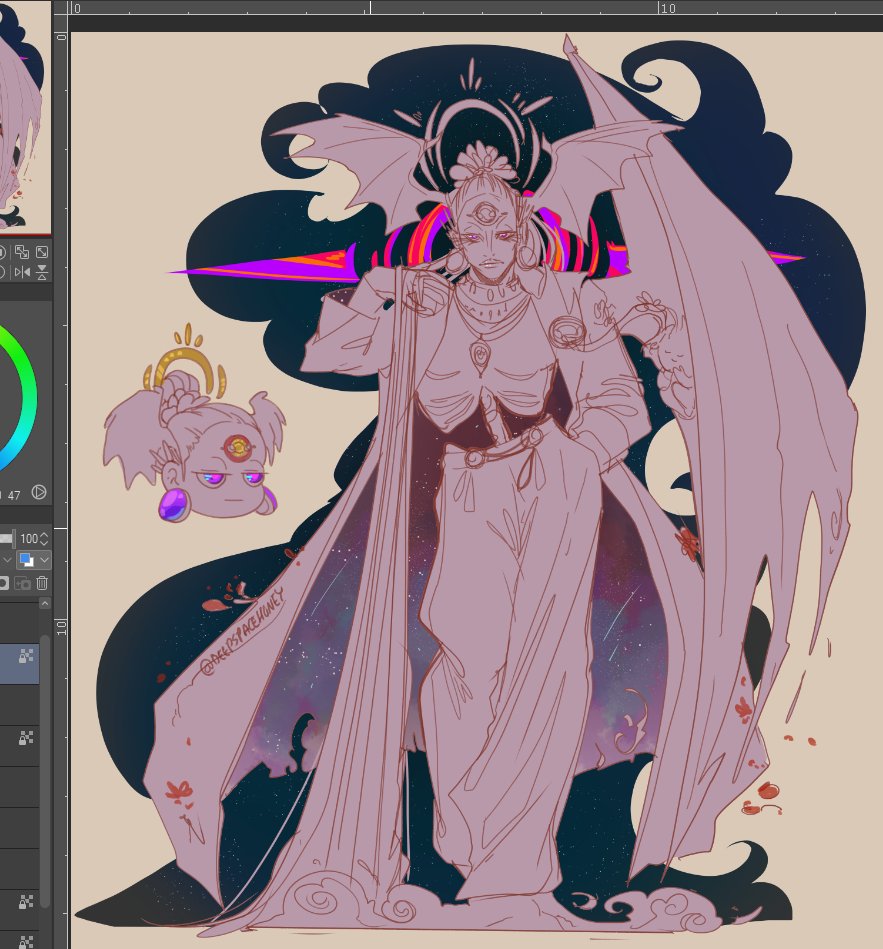Flip the canvas view horizontally
Screen dimensions: 883x949
pos(22,272)
